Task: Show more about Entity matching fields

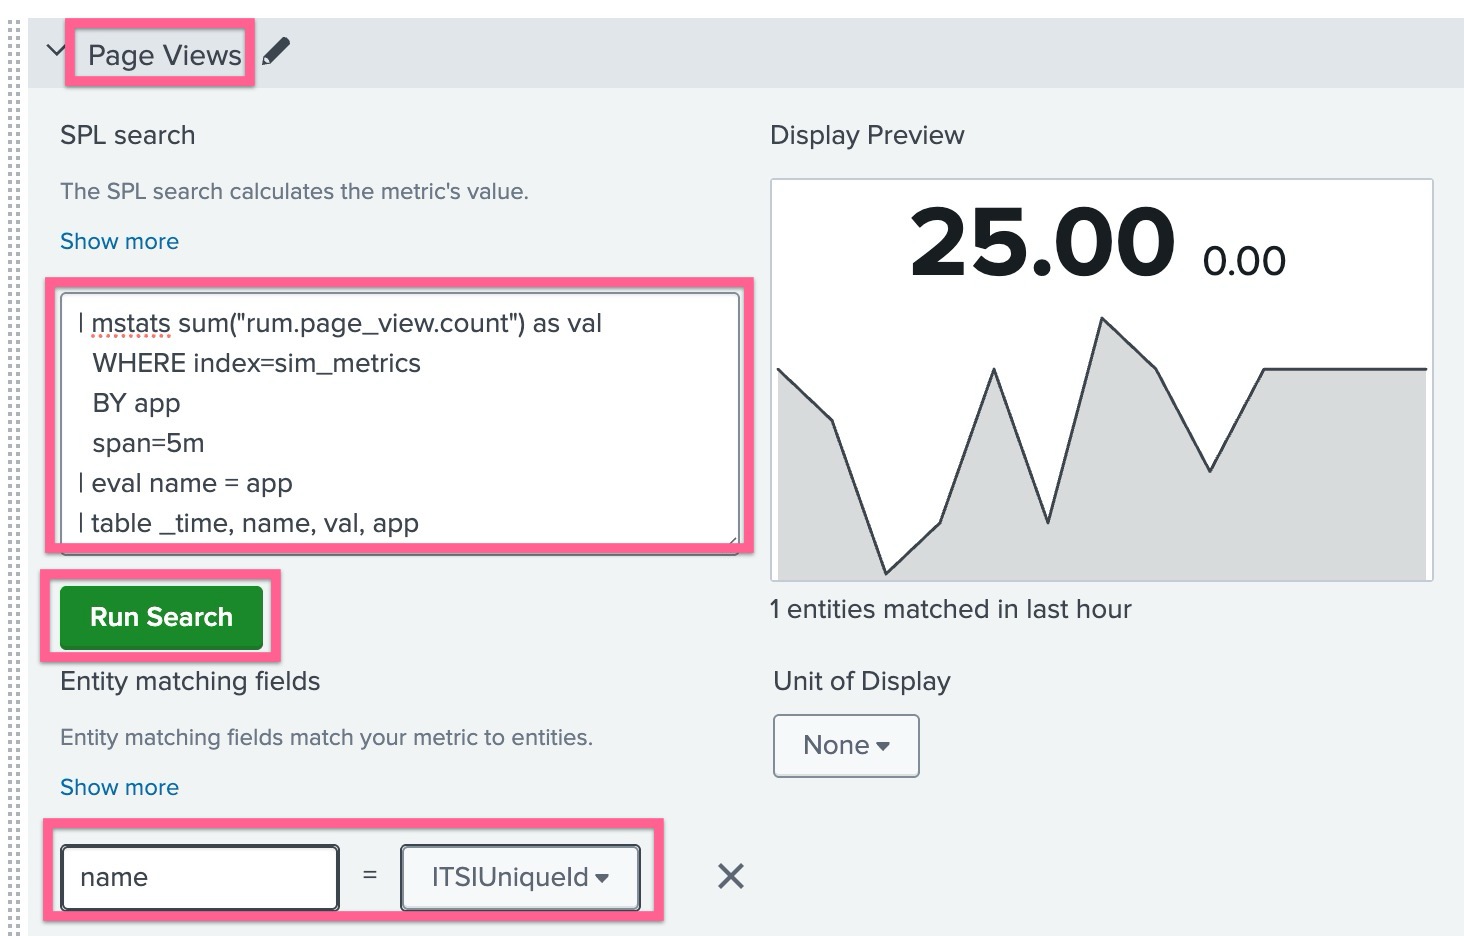Action: 119,787
